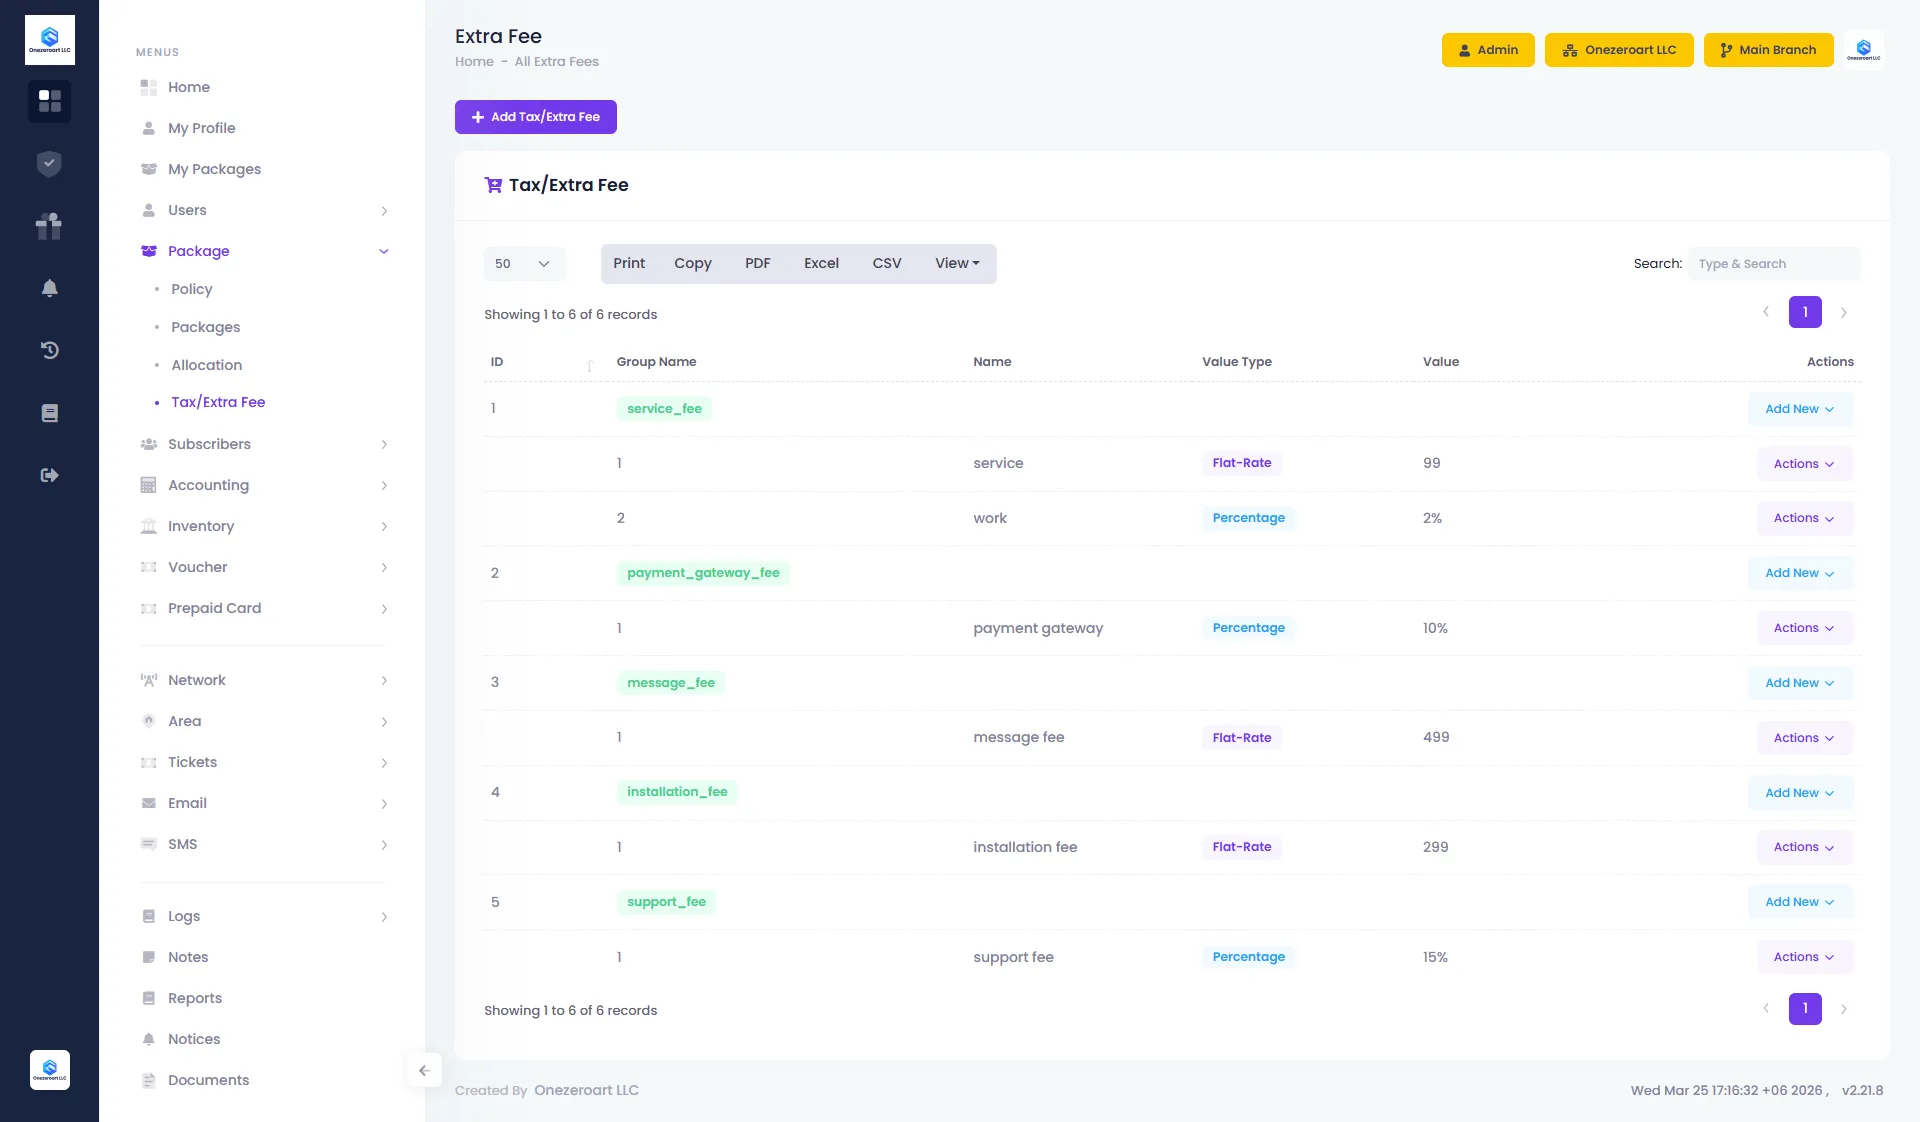This screenshot has width=1920, height=1122.
Task: Open the shield check icon in rail
Action: click(49, 164)
